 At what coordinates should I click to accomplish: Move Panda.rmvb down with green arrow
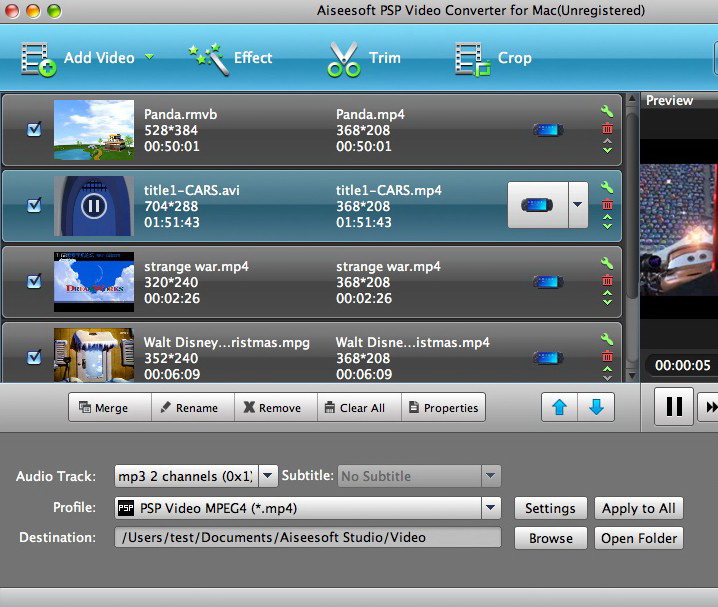(x=607, y=150)
